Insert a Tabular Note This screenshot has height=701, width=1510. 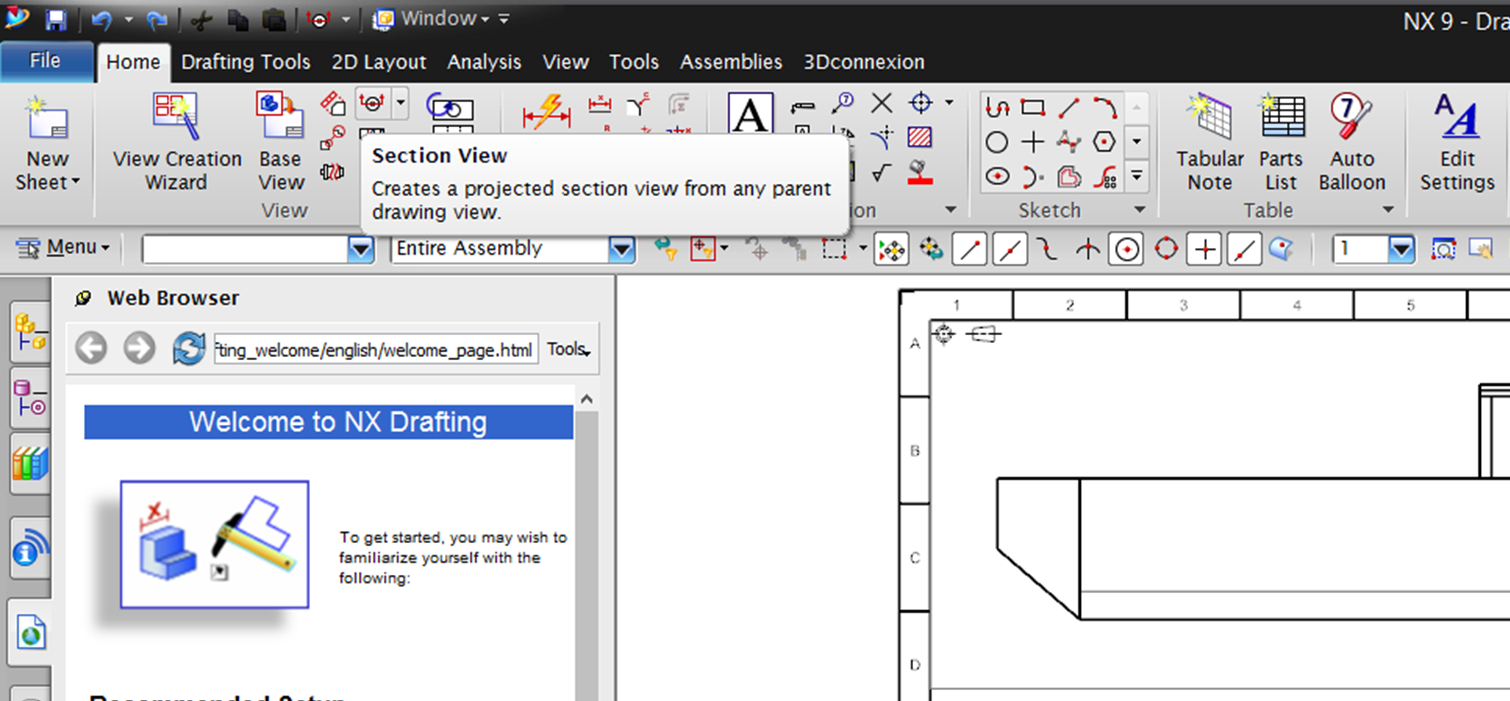(x=1209, y=144)
